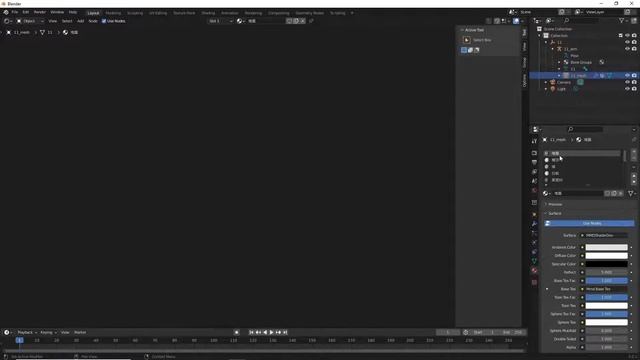Click the Select Box tool icon

tap(467, 40)
